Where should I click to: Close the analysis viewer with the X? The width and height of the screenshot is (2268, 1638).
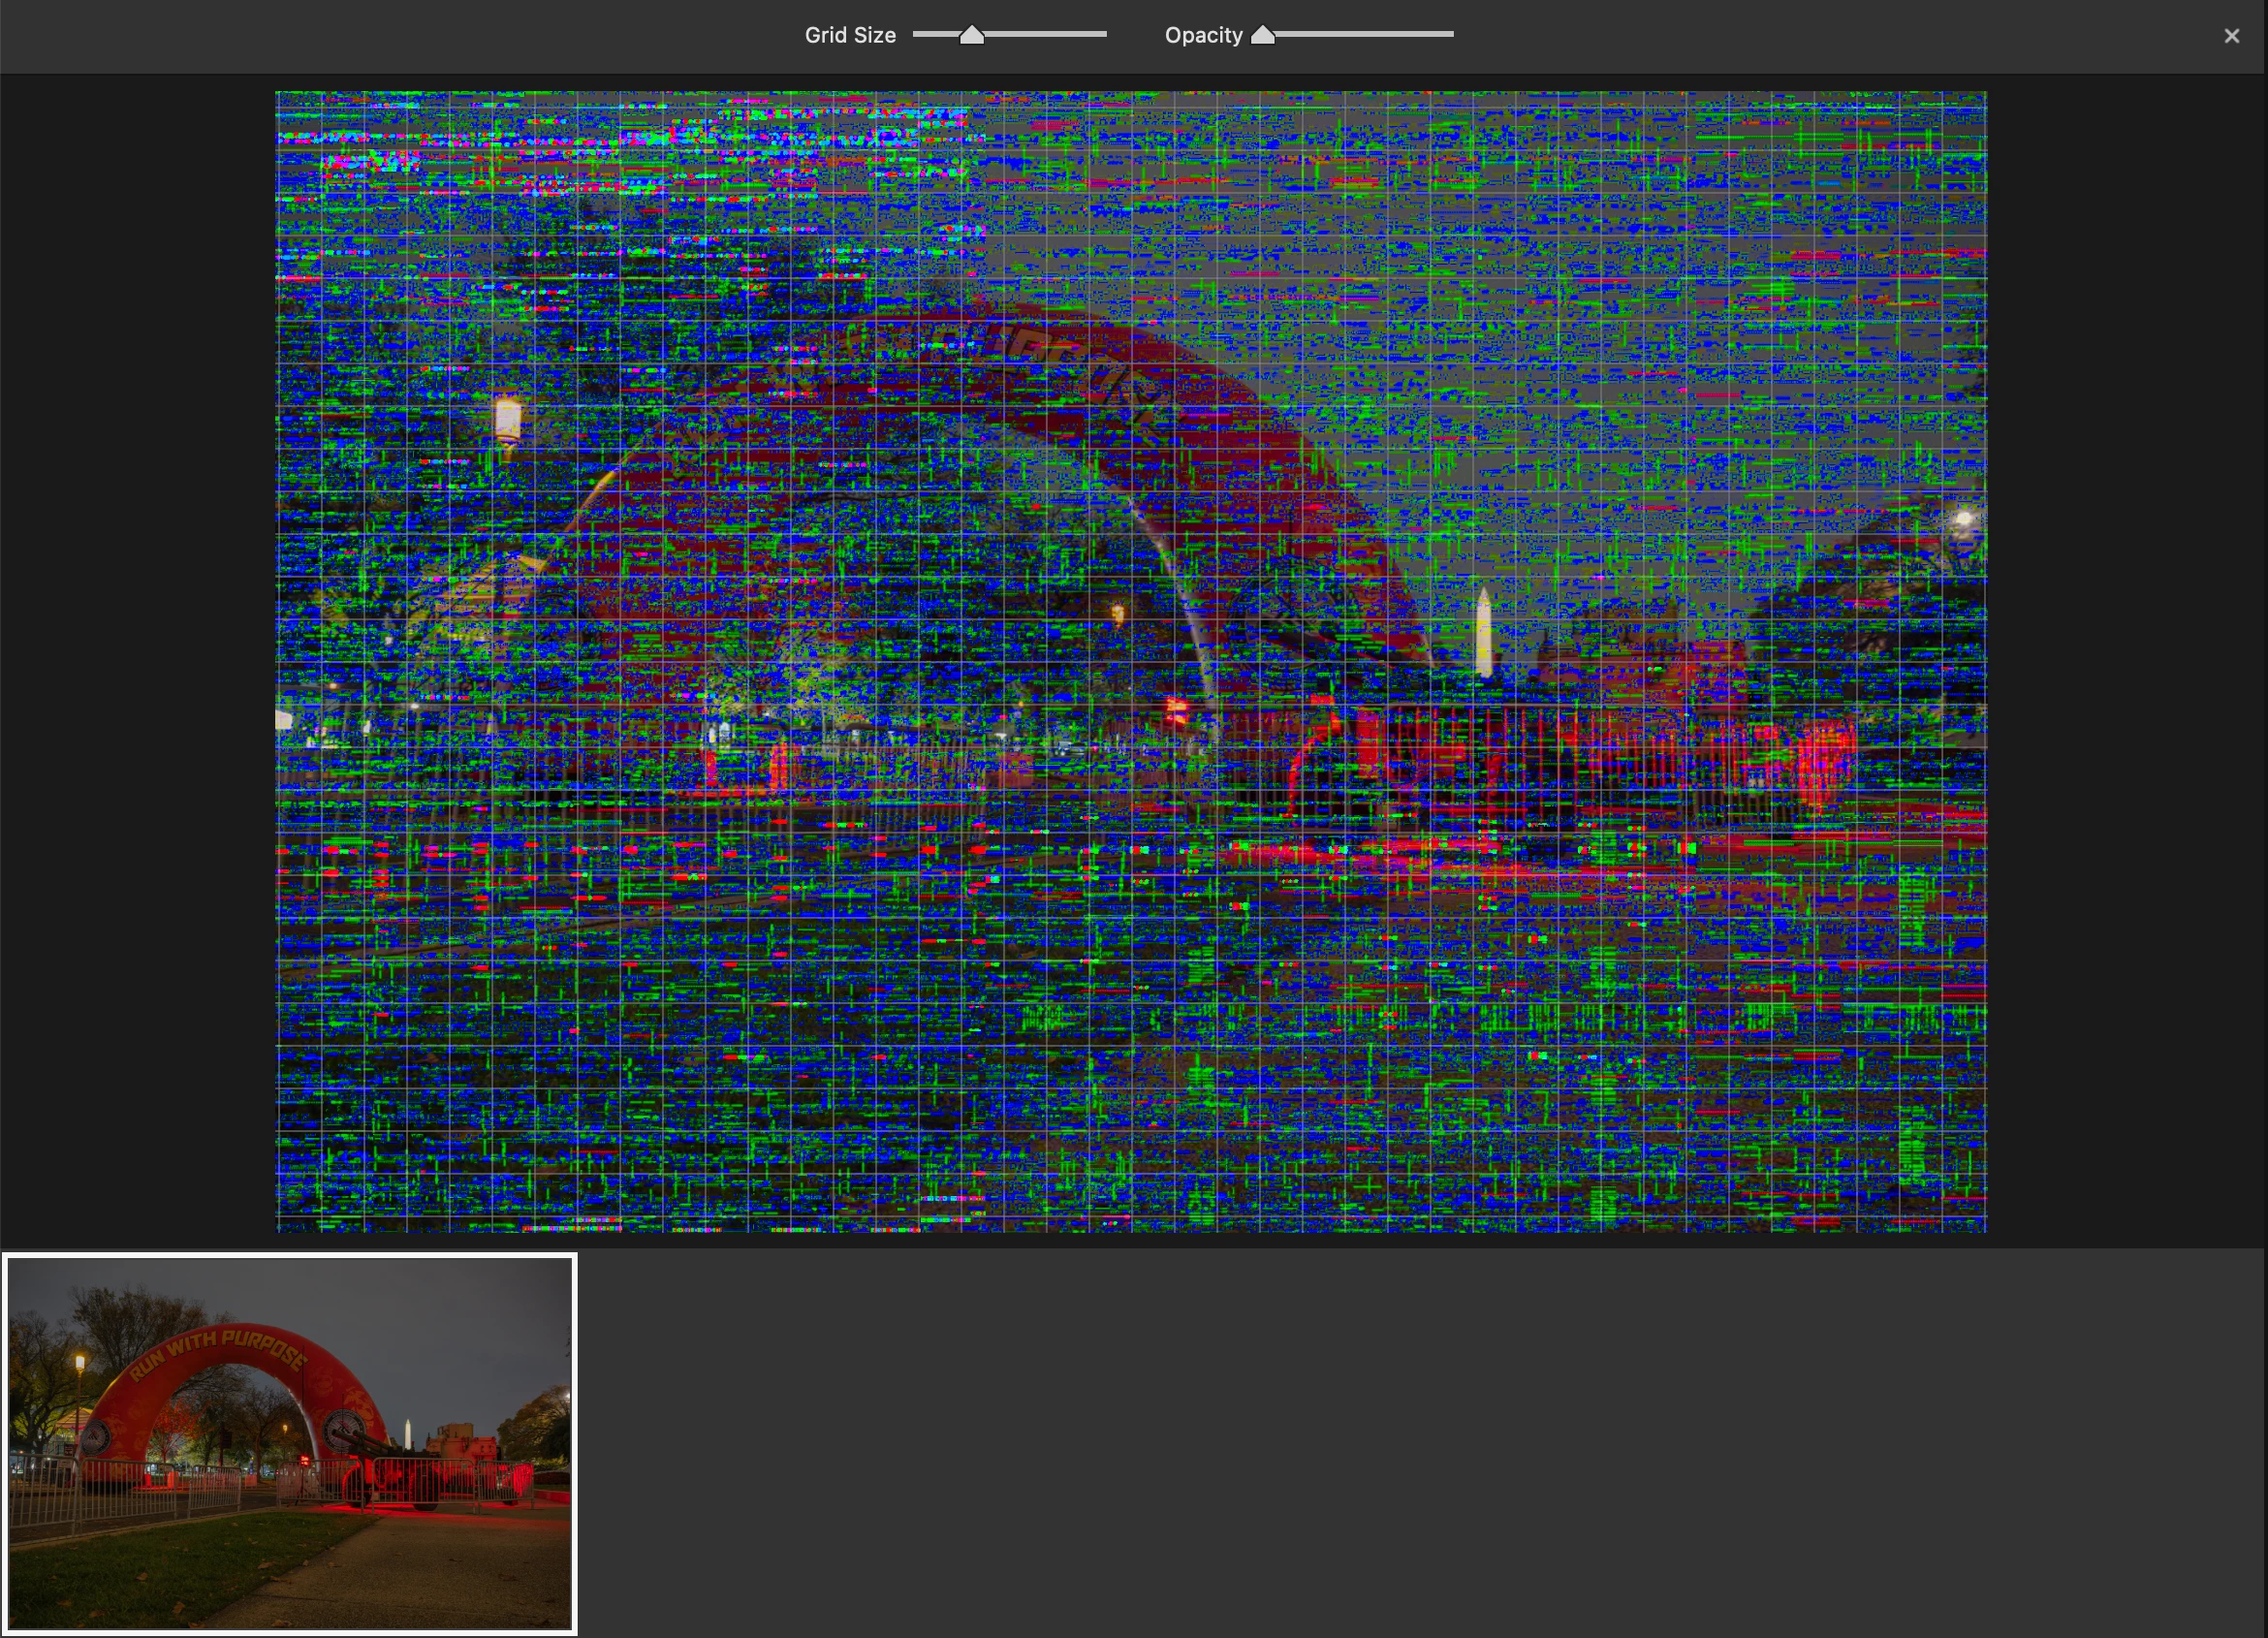[x=2231, y=36]
